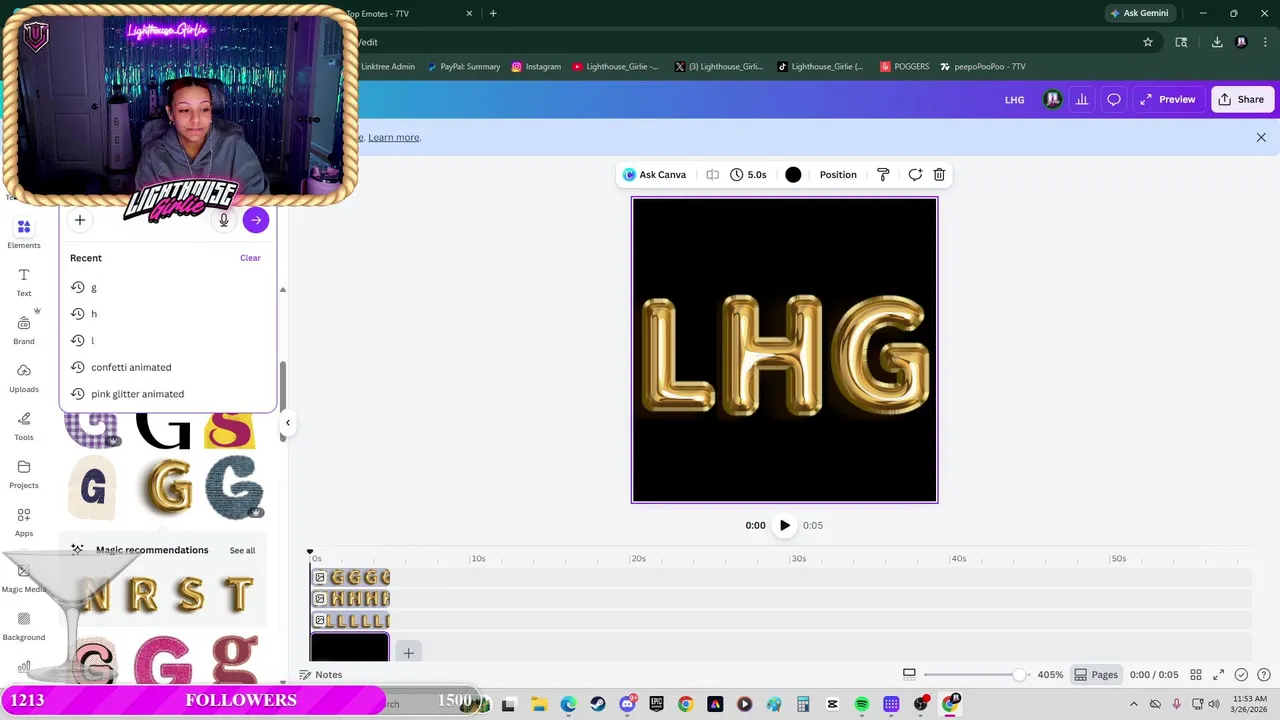1280x720 pixels.
Task: Switch to Top Emotes - 7TV browser tab
Action: click(x=410, y=13)
